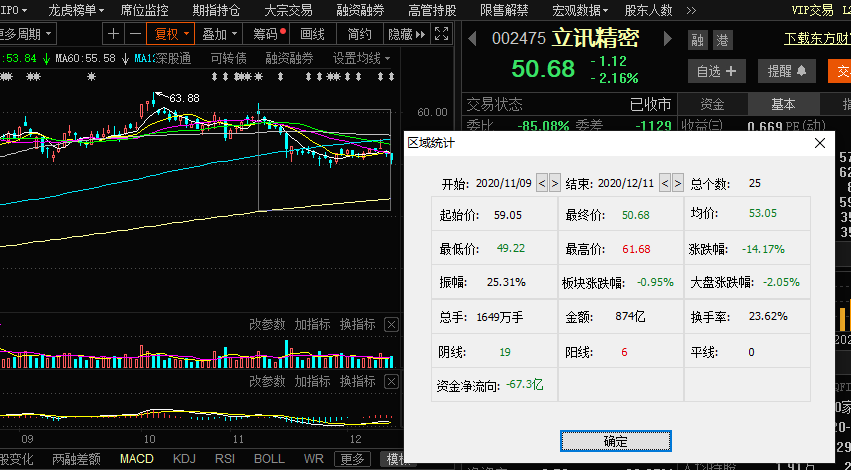Viewport: 851px width, 470px height.
Task: Show more menu items with double chevron
Action: click(691, 10)
